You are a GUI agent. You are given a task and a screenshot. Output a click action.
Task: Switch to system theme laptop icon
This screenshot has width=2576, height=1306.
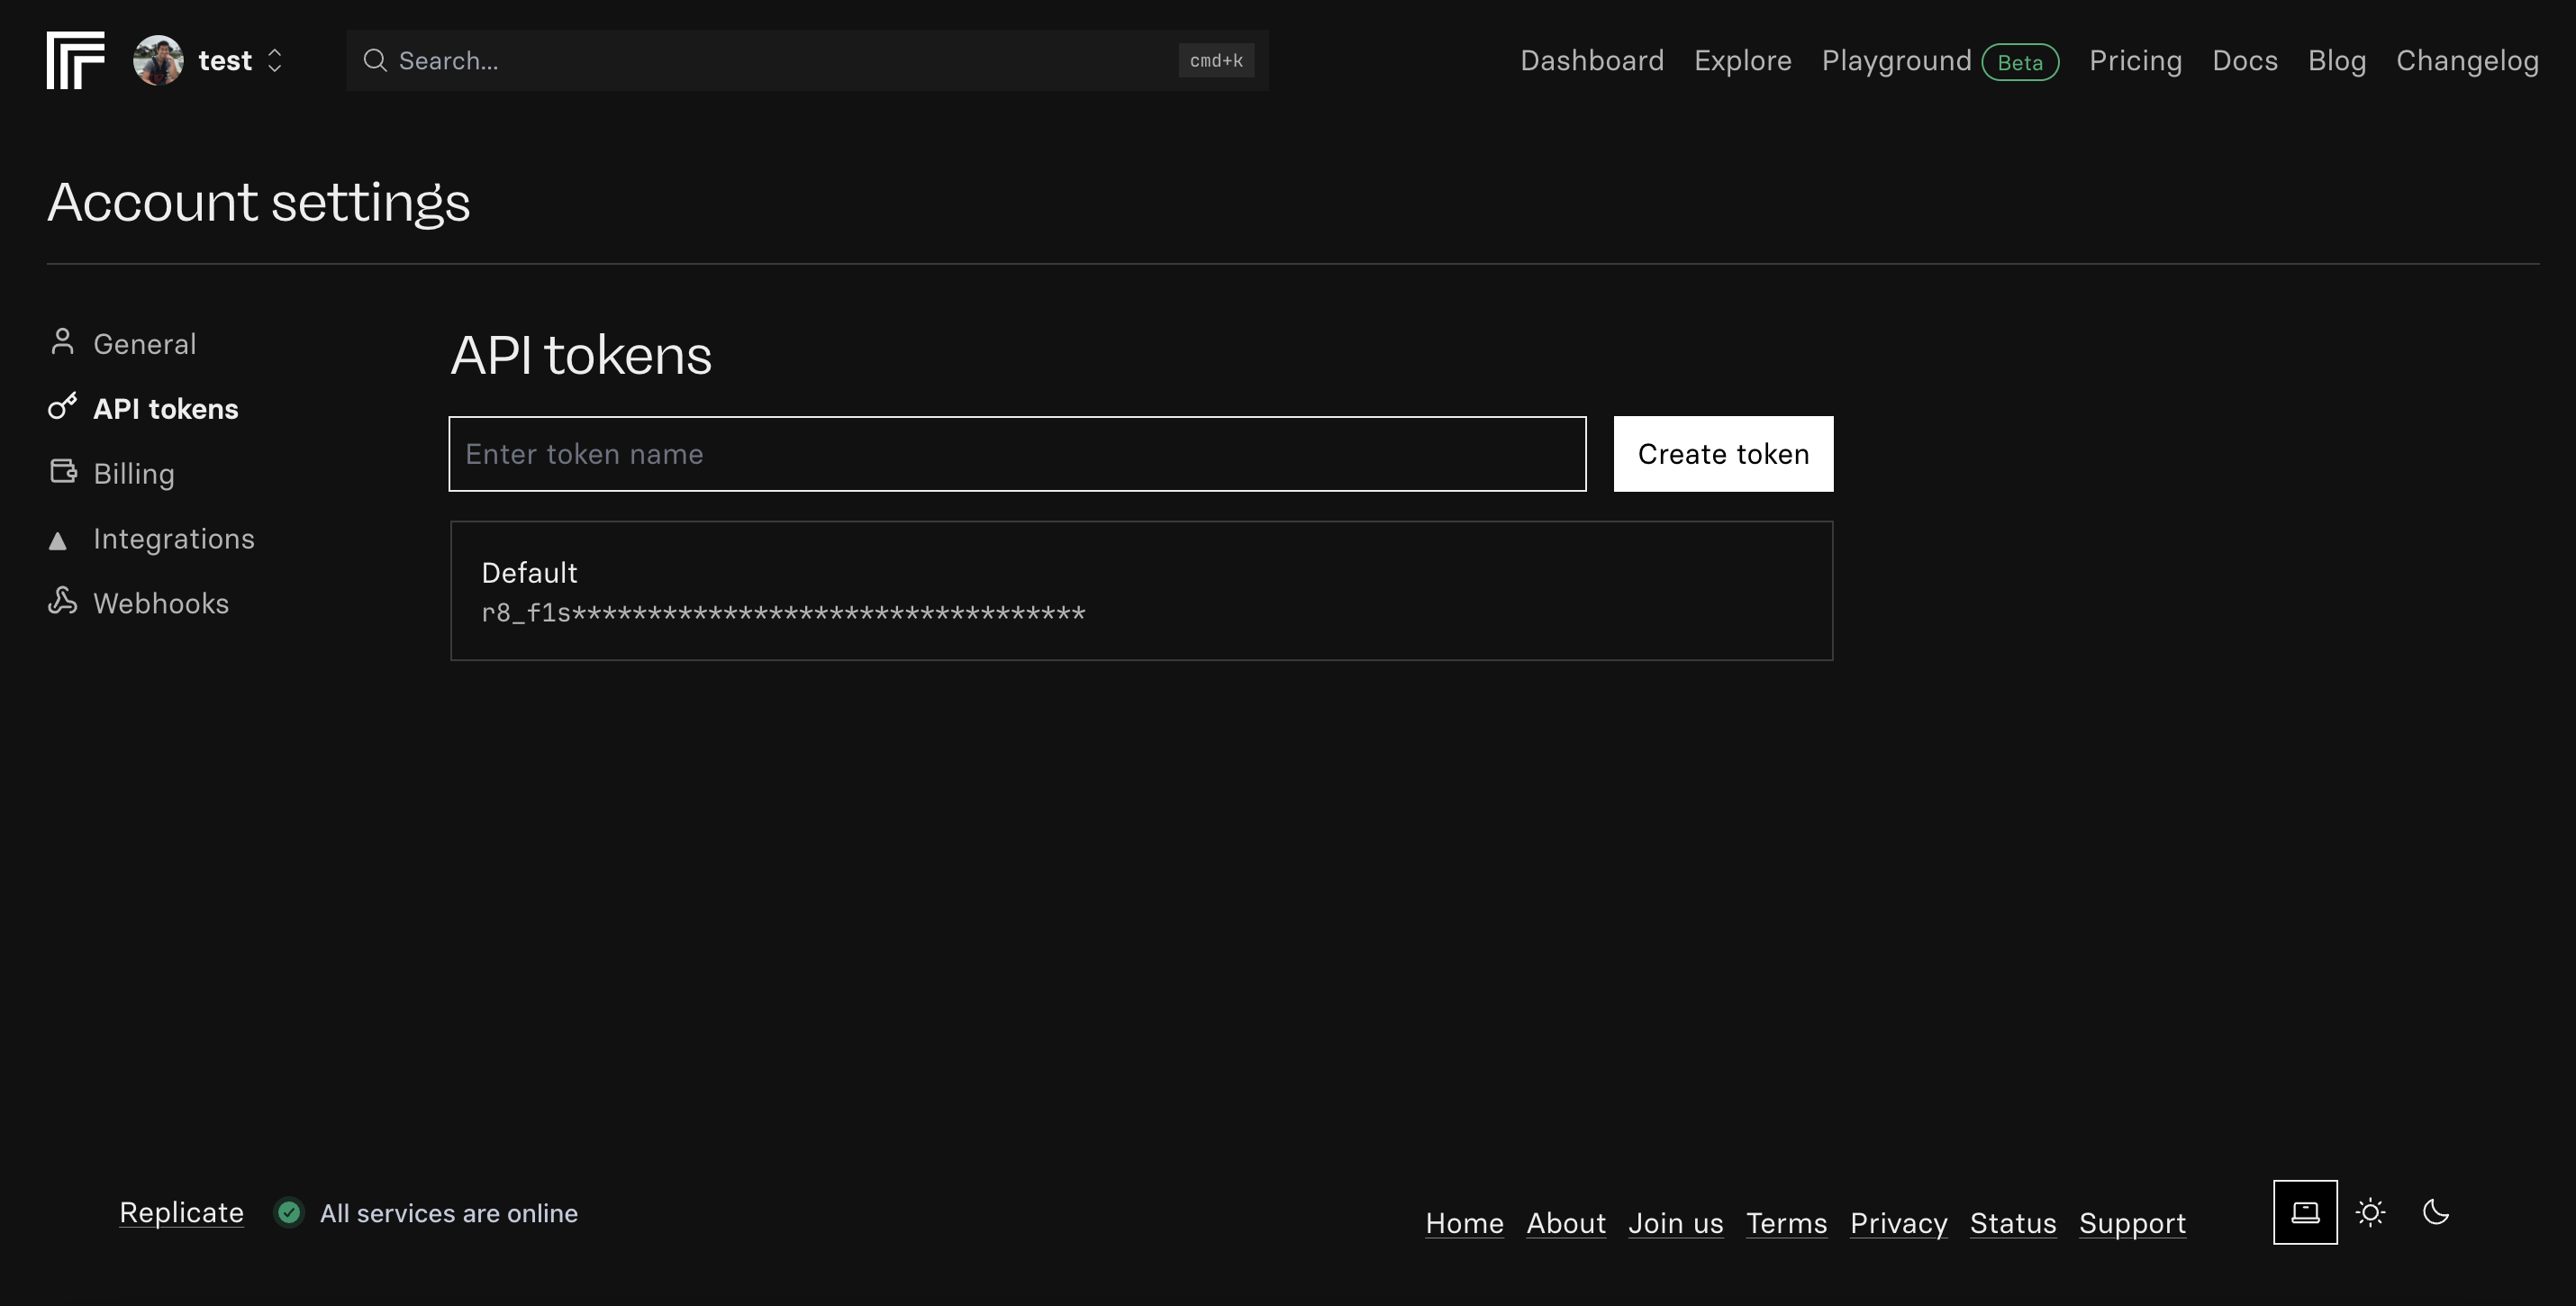[2305, 1212]
